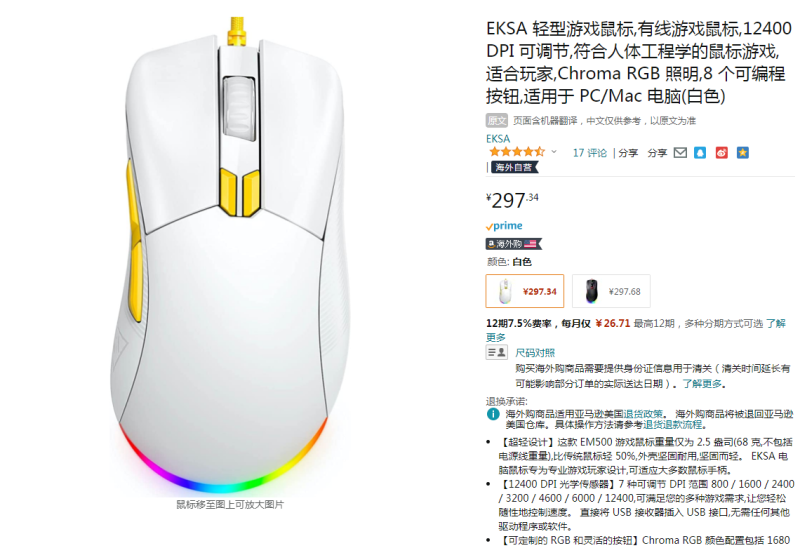Click the 原文 original text badge

point(496,120)
